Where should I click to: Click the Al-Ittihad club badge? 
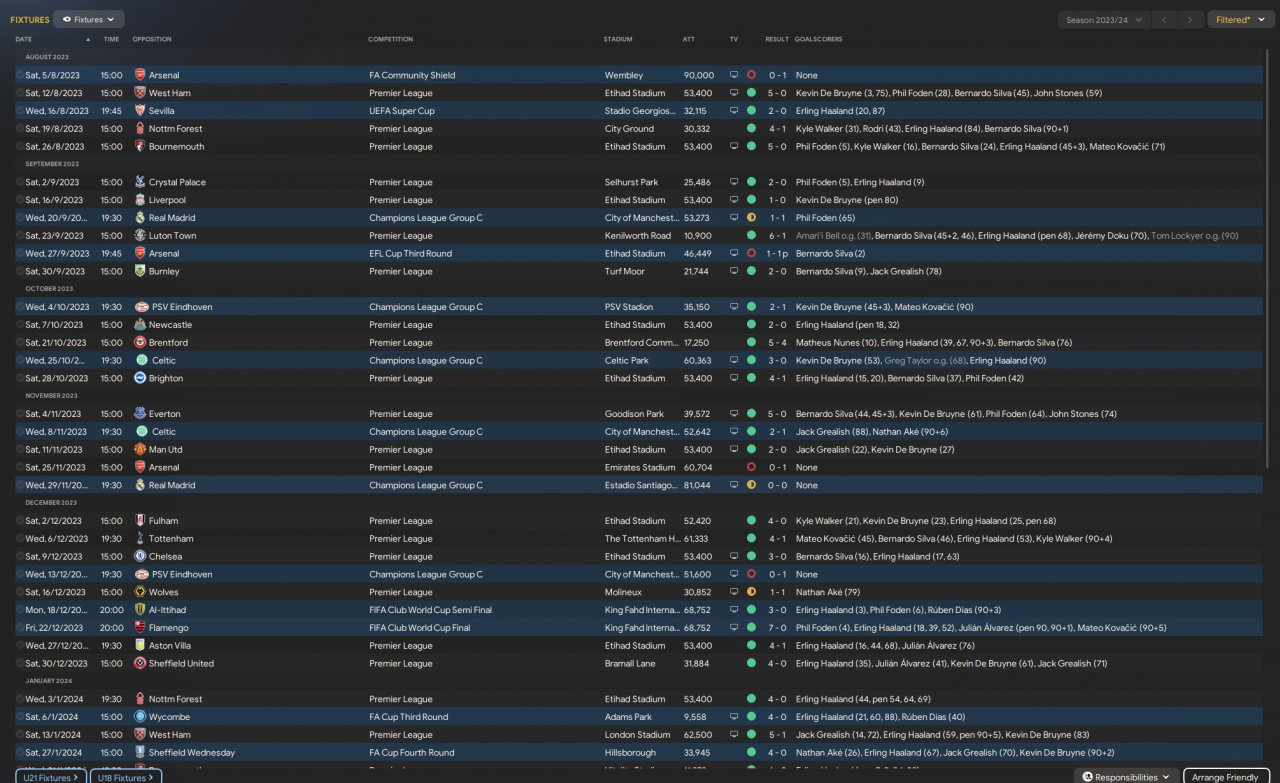140,610
